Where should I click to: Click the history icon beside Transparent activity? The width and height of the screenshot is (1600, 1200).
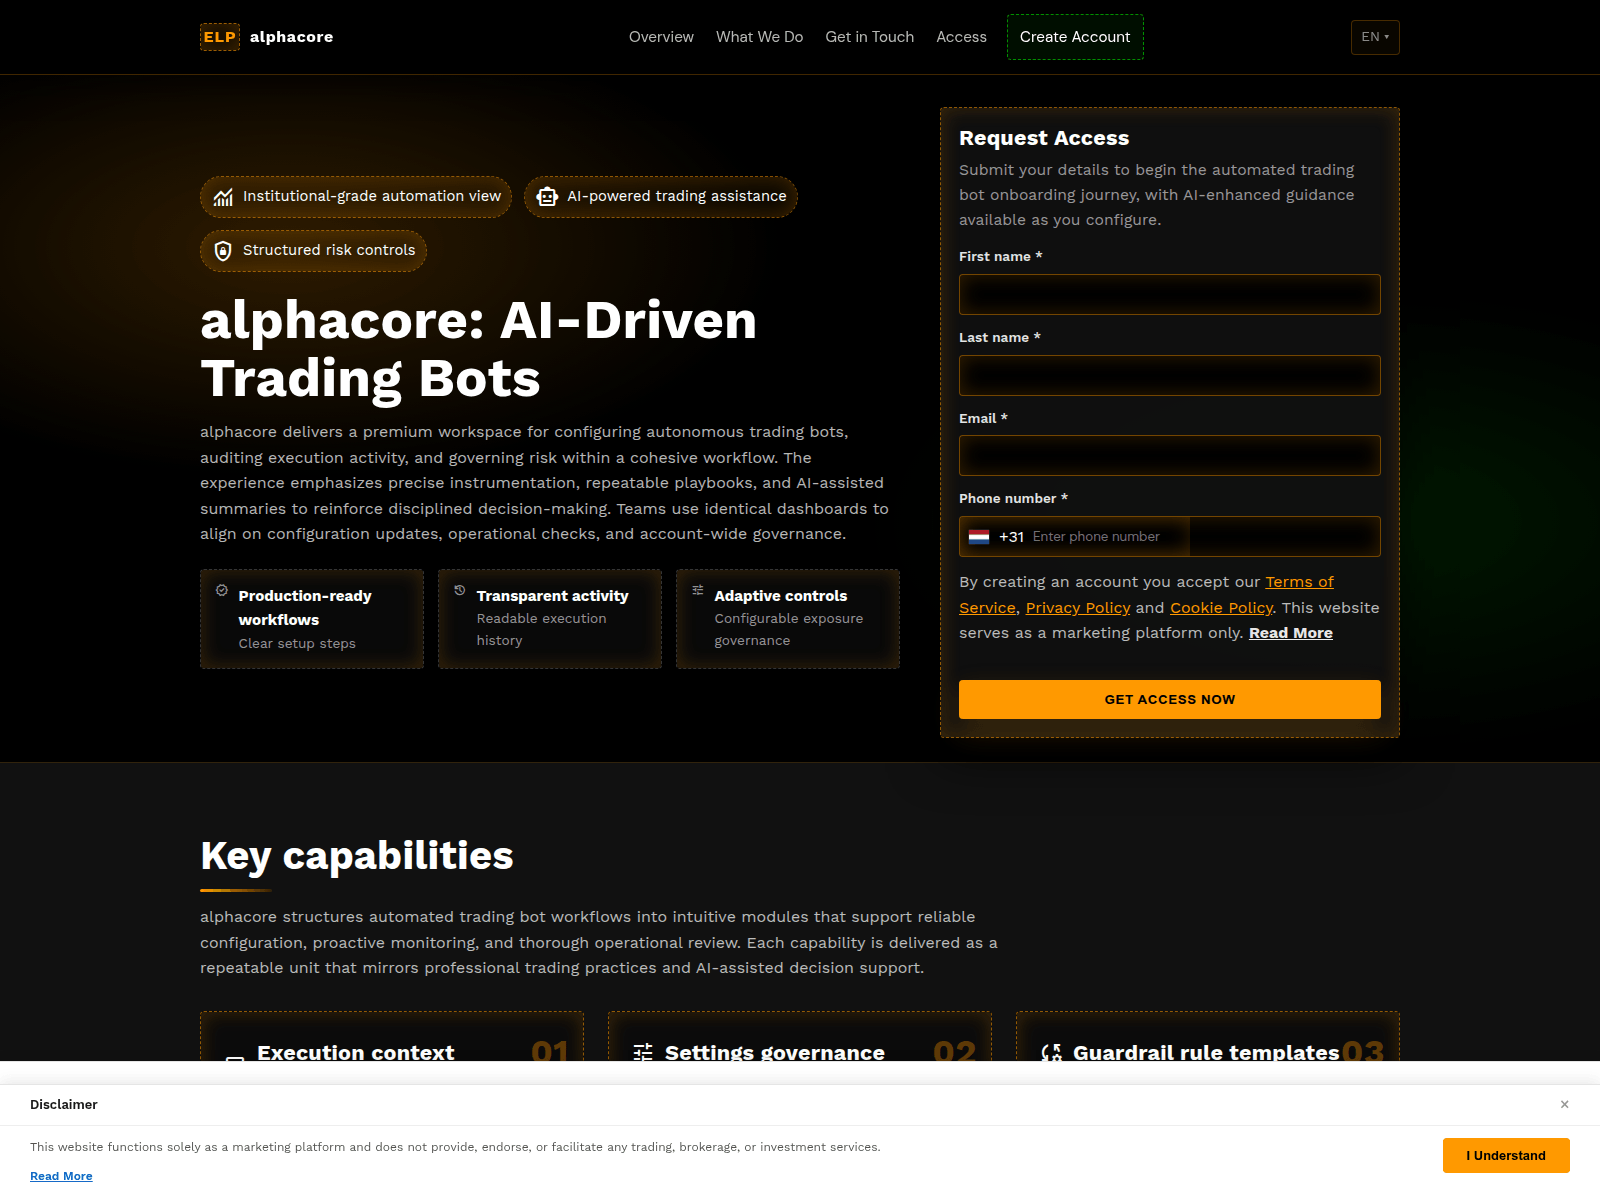(x=460, y=590)
